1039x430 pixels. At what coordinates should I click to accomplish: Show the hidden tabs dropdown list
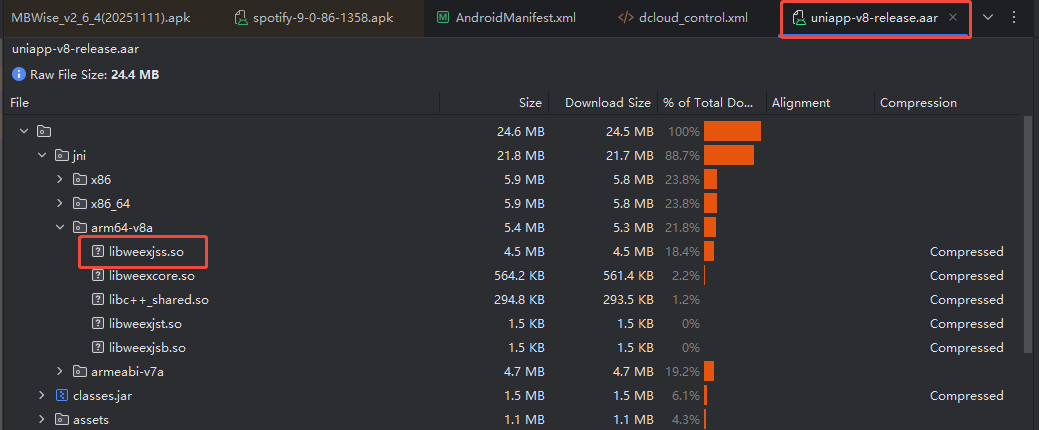tap(989, 18)
